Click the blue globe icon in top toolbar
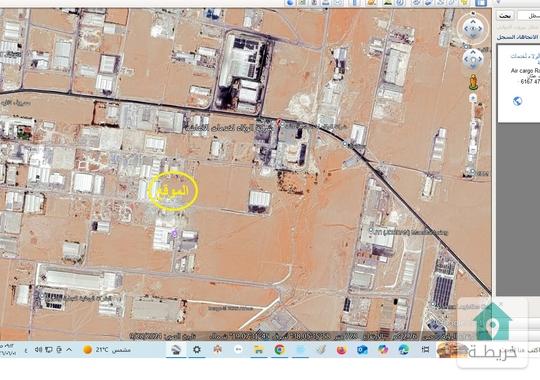The height and width of the screenshot is (380, 540). 290,3
